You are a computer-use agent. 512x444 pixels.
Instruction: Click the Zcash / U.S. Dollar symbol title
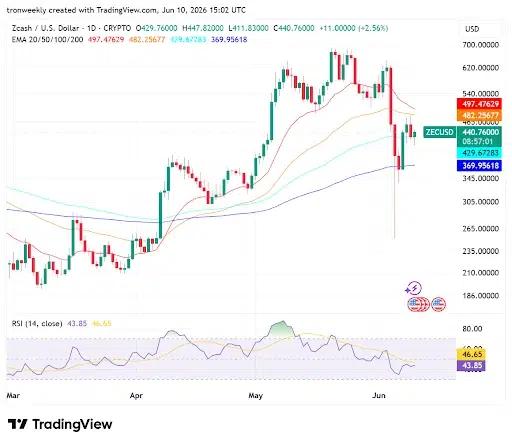tap(71, 28)
